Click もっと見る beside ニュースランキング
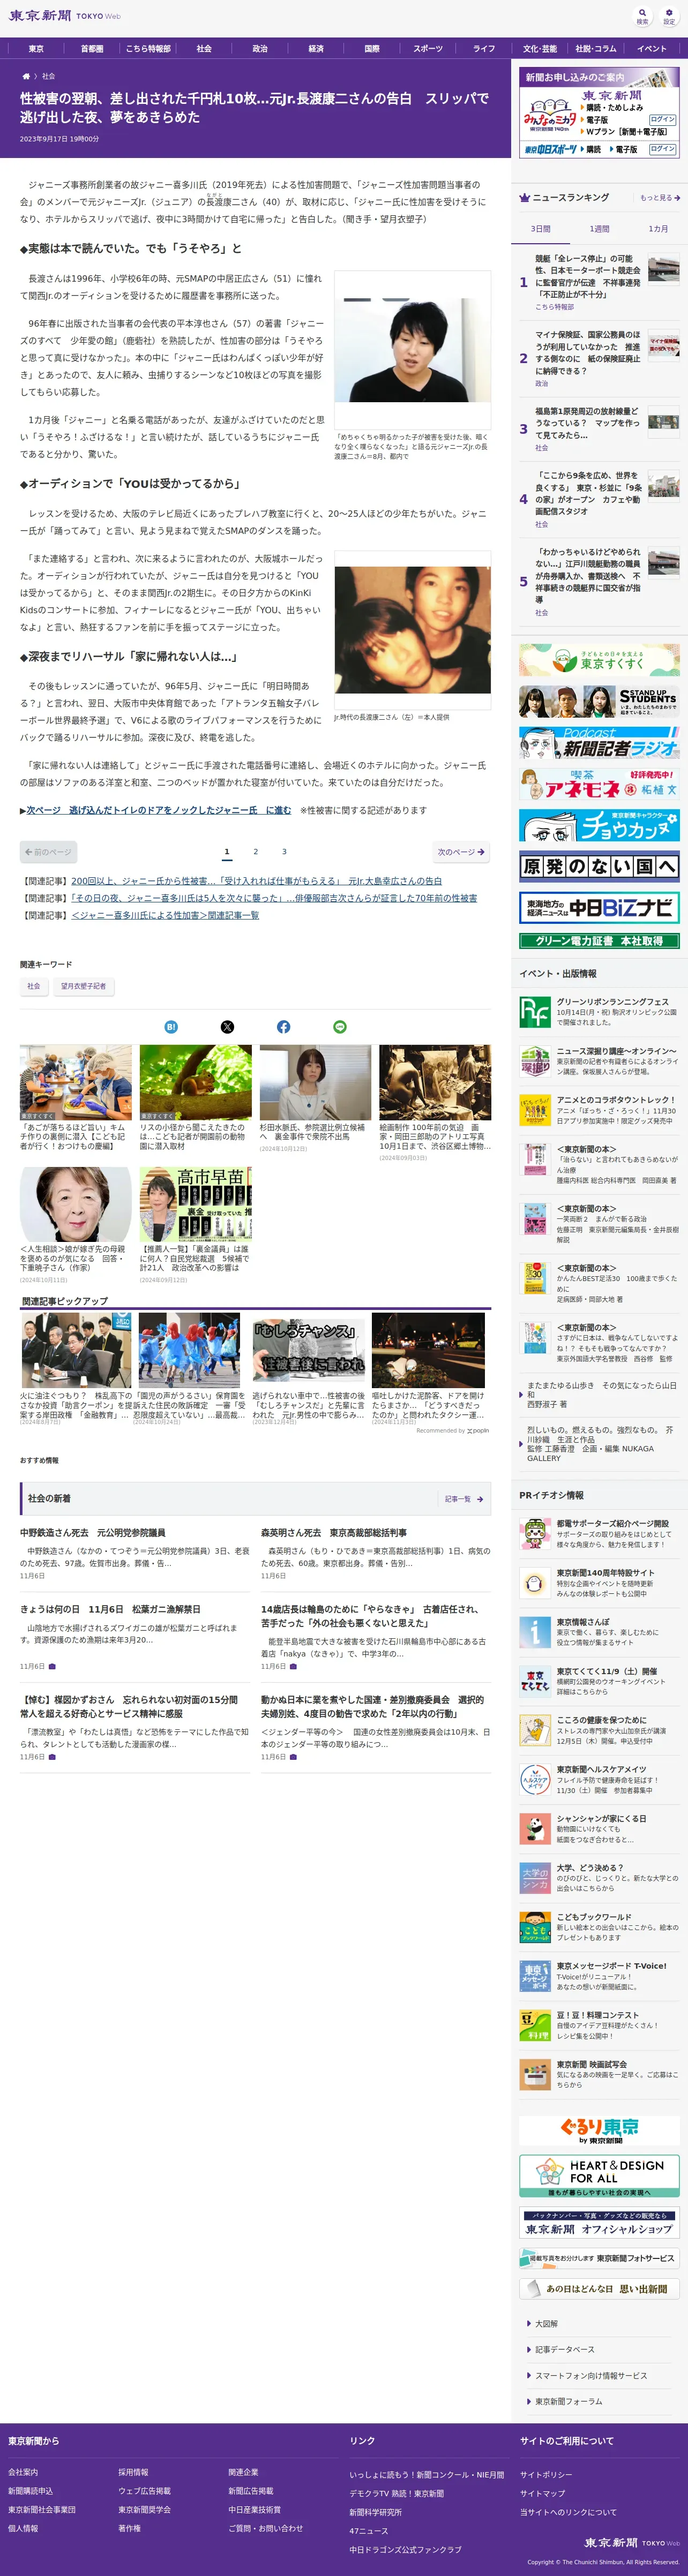This screenshot has height=2576, width=688. [x=660, y=198]
